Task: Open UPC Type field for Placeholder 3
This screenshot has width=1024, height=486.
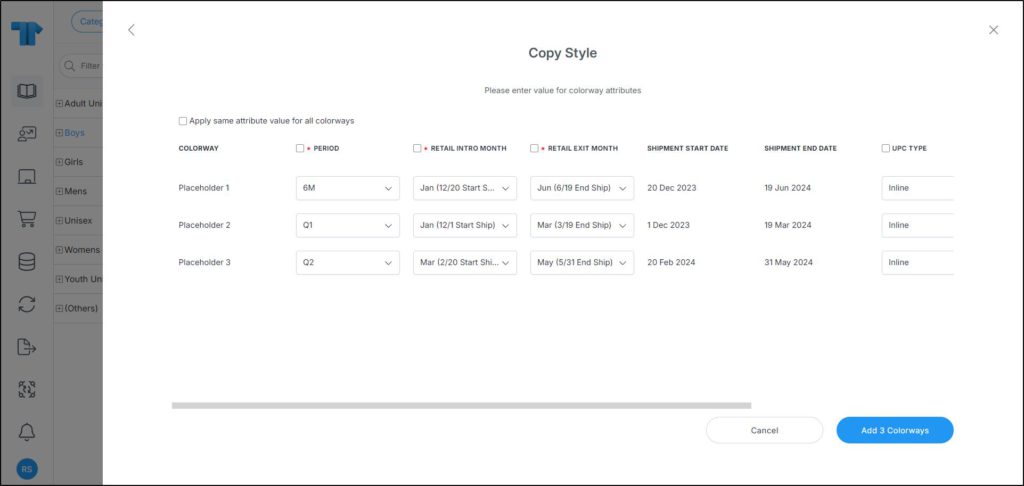Action: tap(918, 263)
